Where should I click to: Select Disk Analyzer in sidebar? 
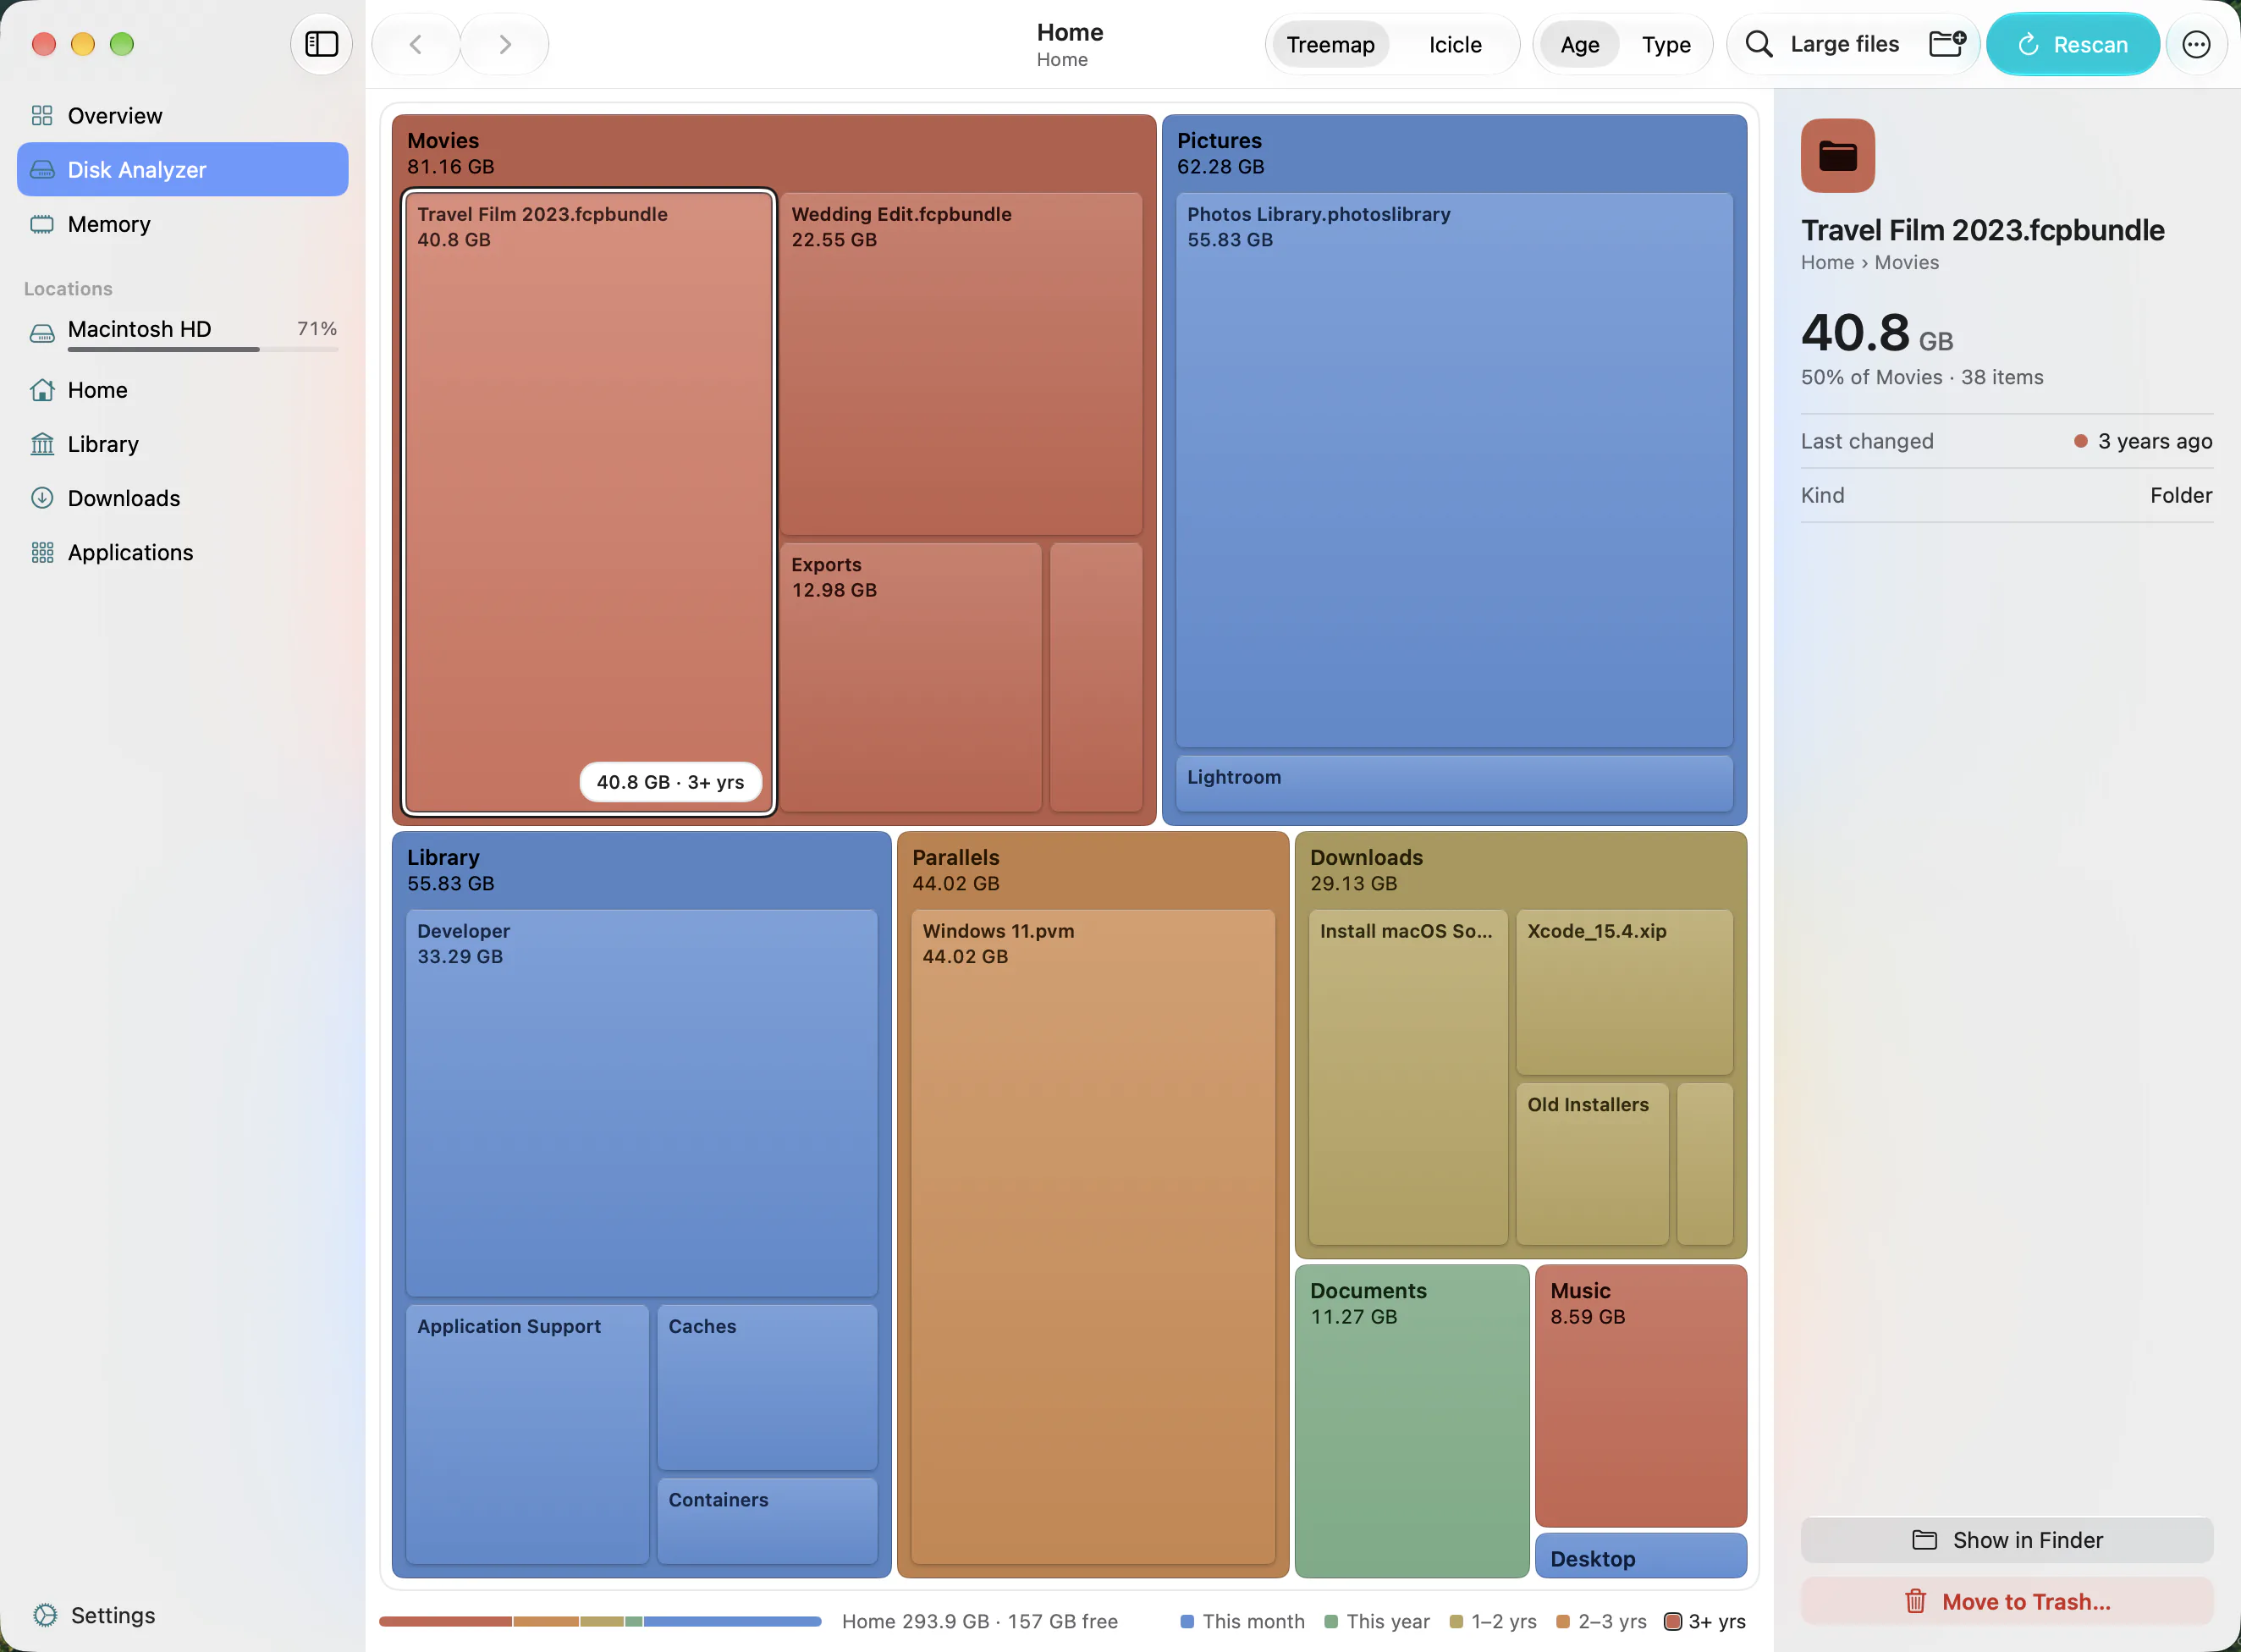click(183, 170)
